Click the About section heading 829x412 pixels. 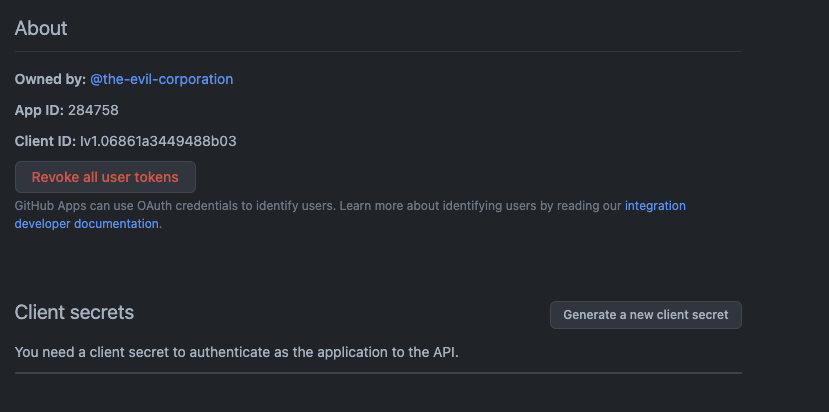point(41,28)
